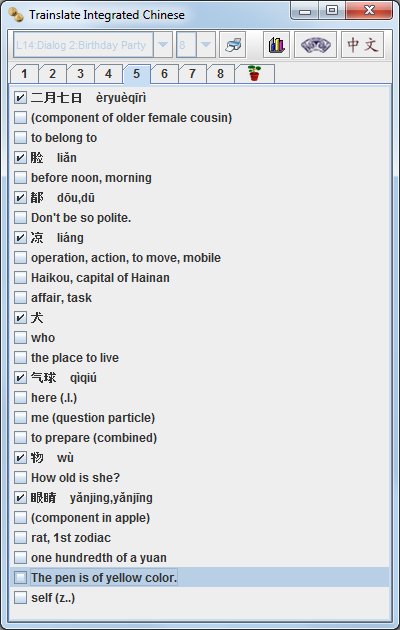Click the blue fan icon button
This screenshot has width=400, height=630.
click(x=315, y=45)
